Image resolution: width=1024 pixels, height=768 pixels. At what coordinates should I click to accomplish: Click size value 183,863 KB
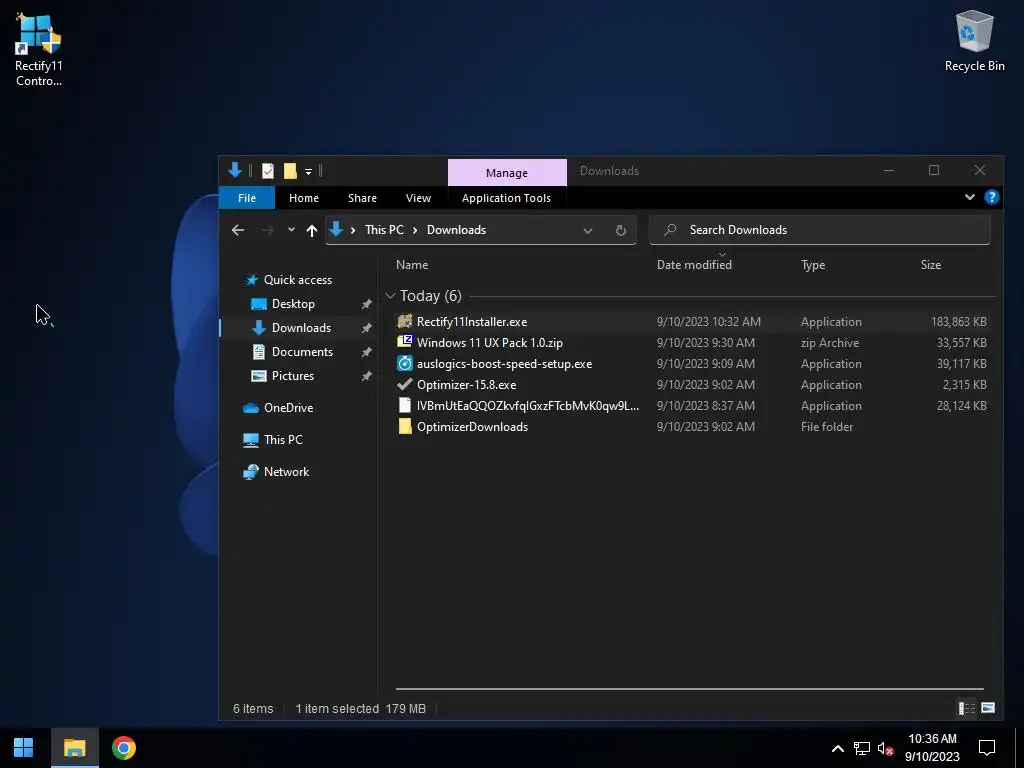tap(958, 322)
